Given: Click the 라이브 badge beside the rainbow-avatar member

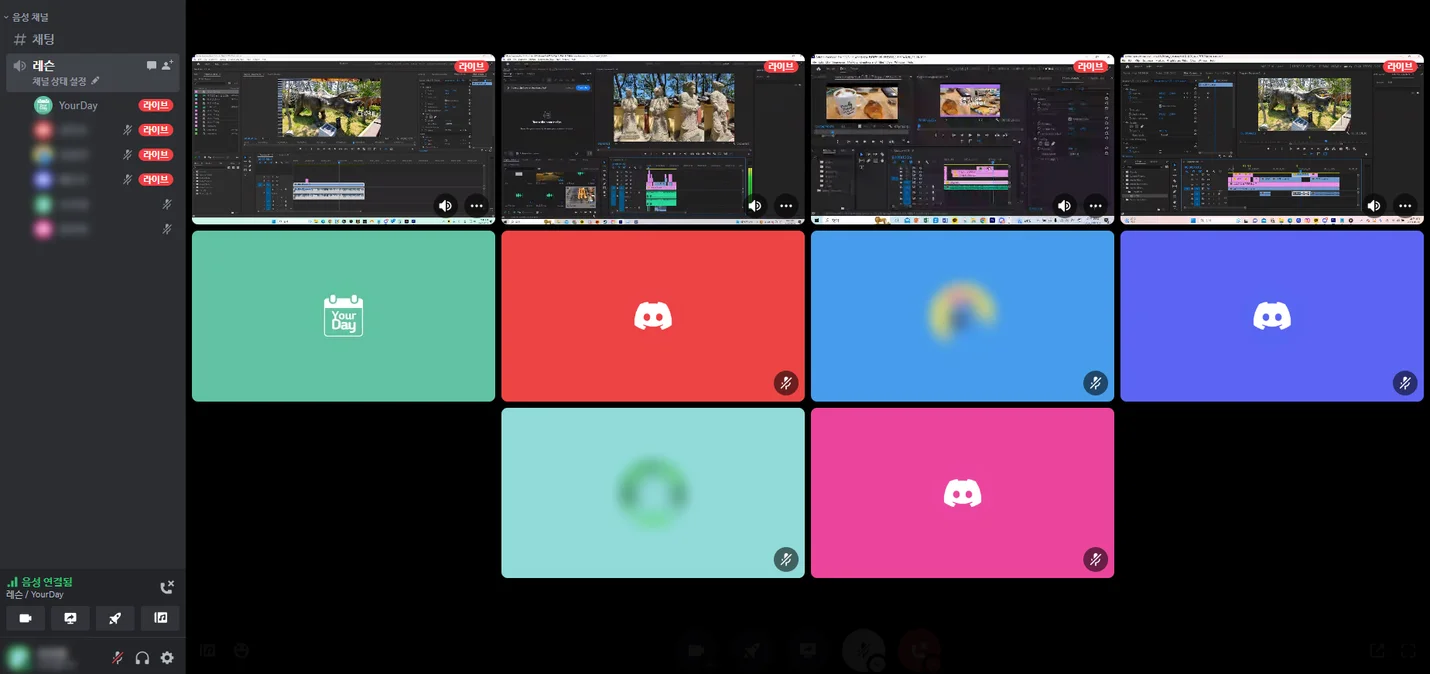Looking at the screenshot, I should tap(155, 155).
